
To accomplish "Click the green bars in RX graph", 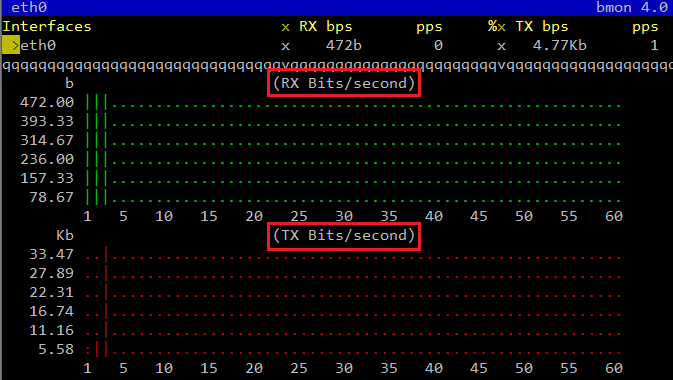I will pyautogui.click(x=97, y=149).
